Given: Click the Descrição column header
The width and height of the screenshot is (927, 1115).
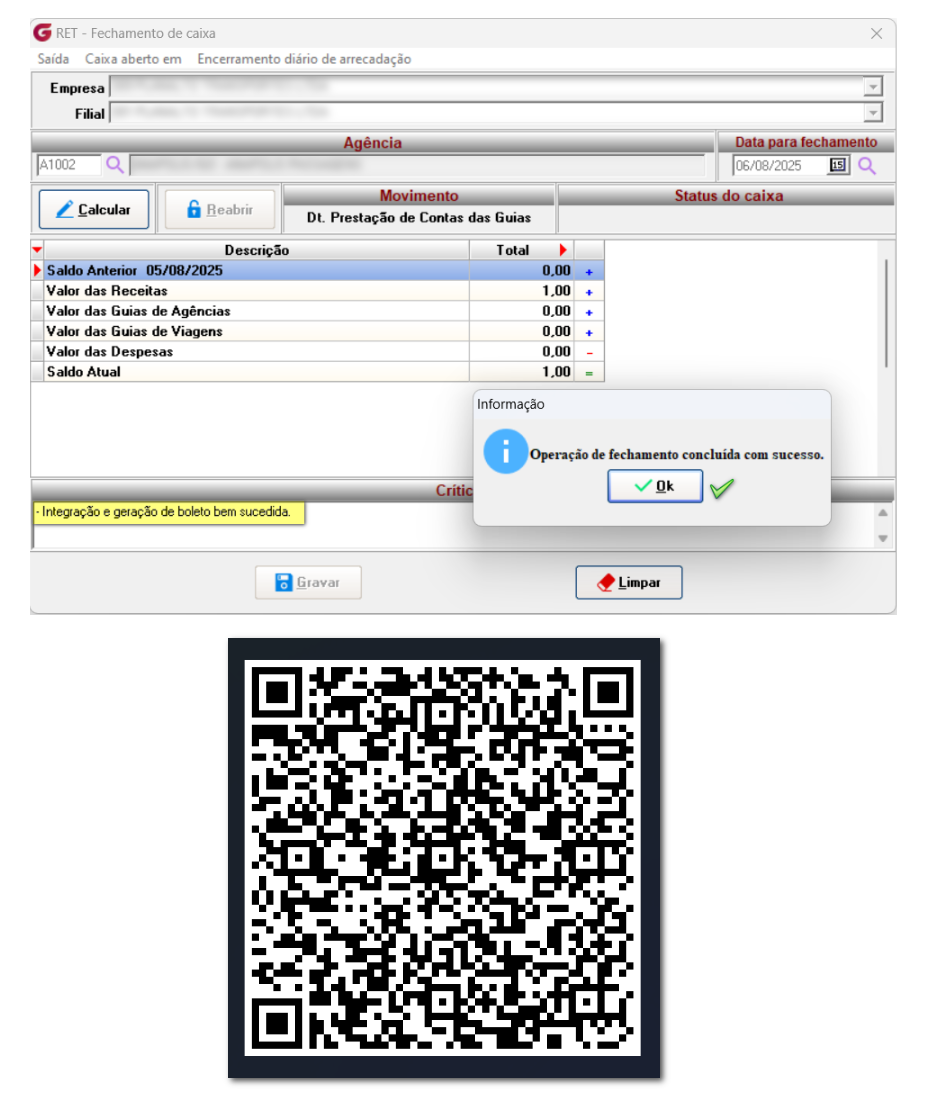Looking at the screenshot, I should pos(257,250).
